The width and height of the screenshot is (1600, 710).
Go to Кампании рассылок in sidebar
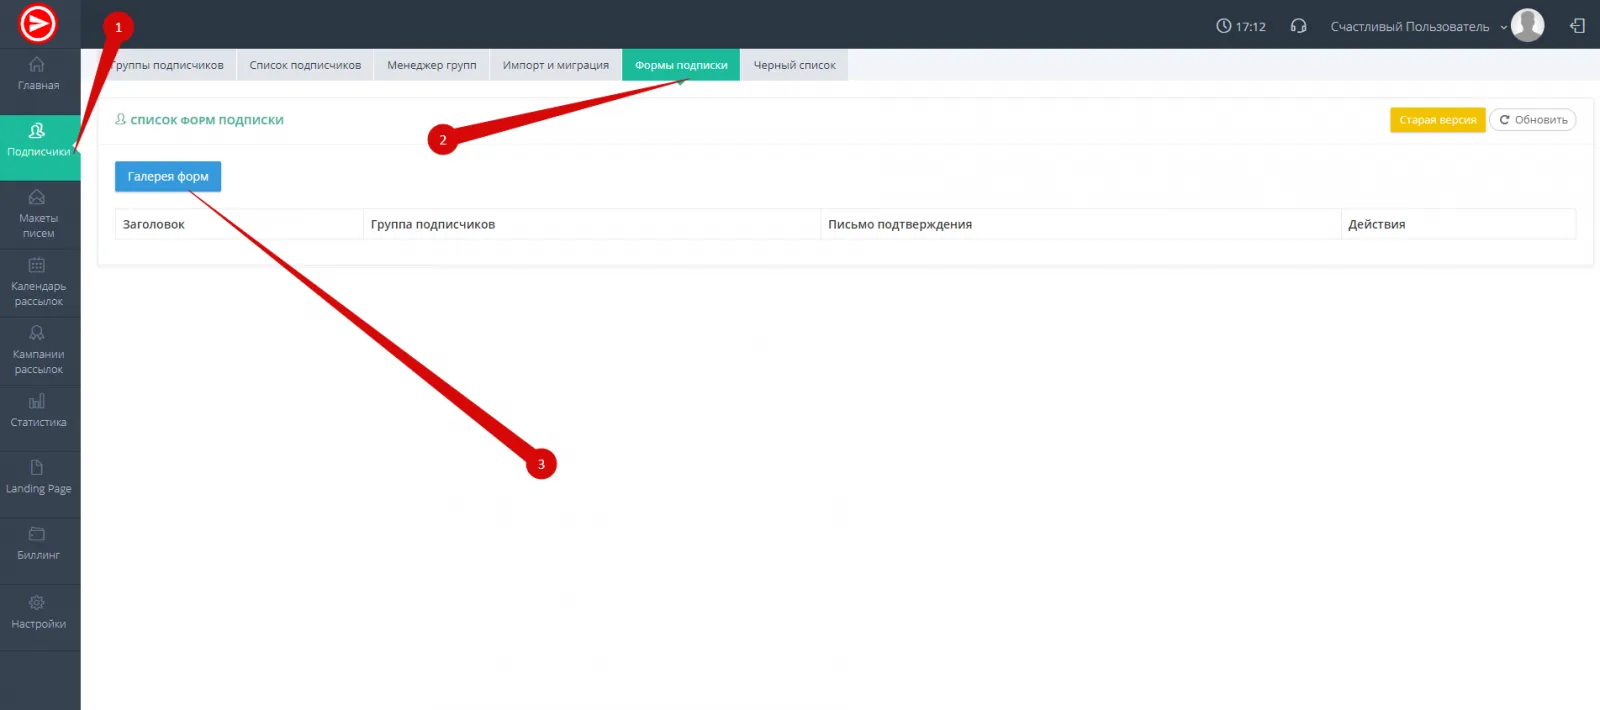[38, 350]
